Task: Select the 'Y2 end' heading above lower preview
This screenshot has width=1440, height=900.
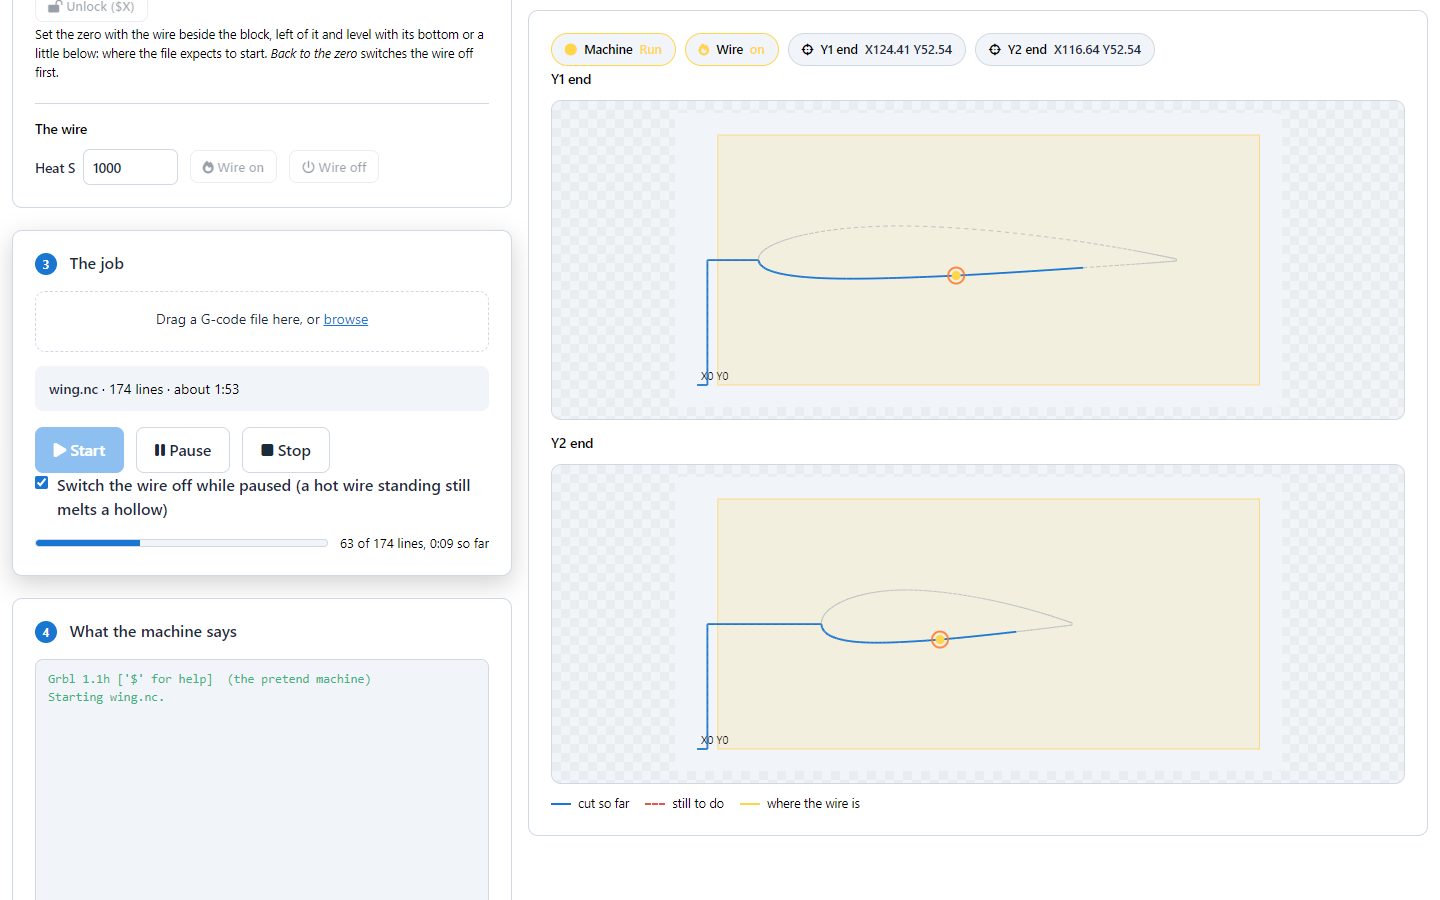Action: tap(572, 443)
